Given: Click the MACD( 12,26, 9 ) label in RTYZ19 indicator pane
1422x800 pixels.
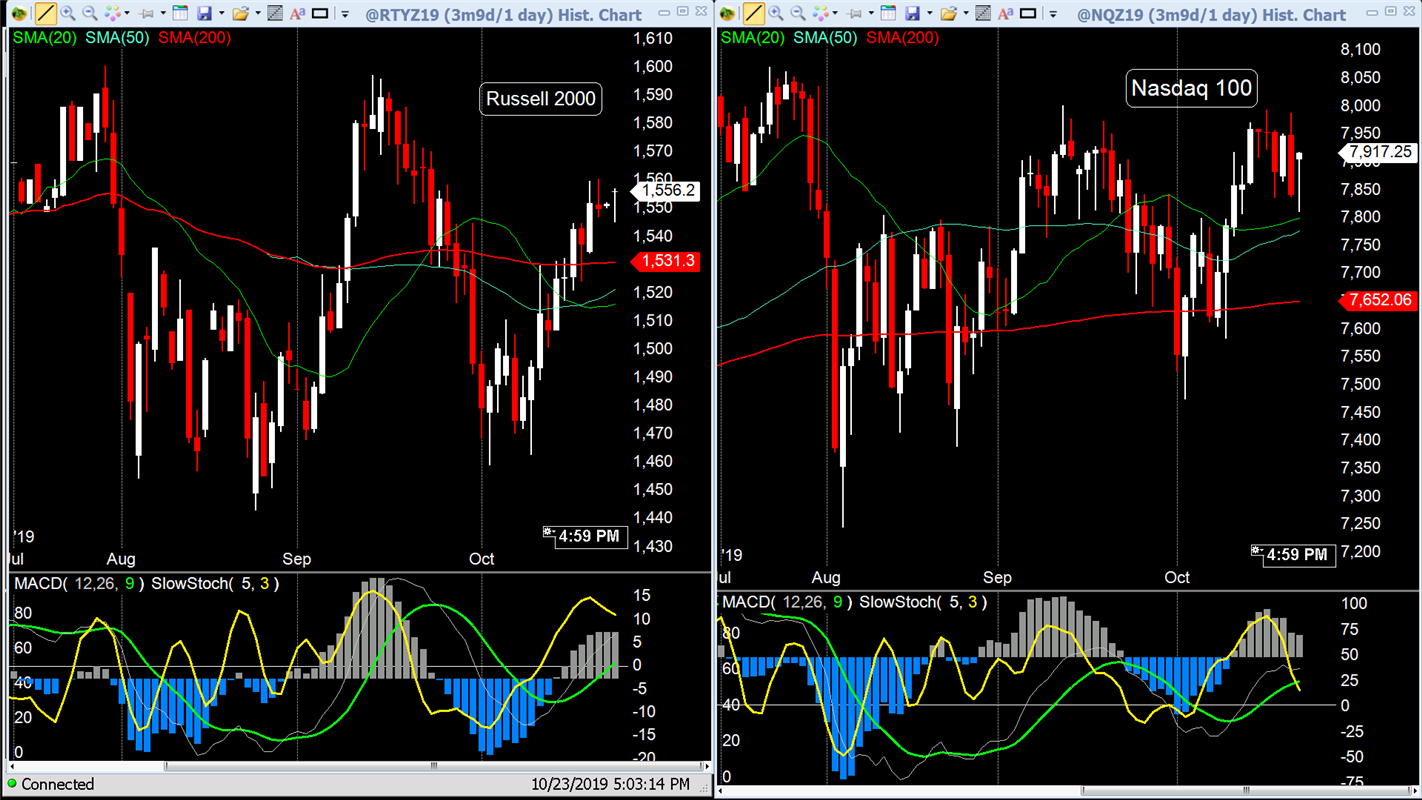Looking at the screenshot, I should click(x=78, y=583).
